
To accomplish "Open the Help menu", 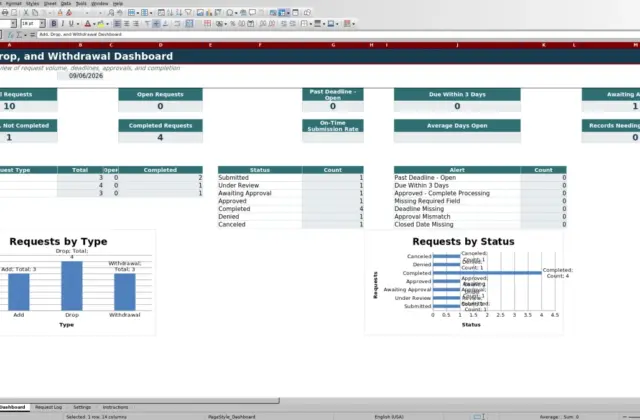I will click(x=118, y=4).
